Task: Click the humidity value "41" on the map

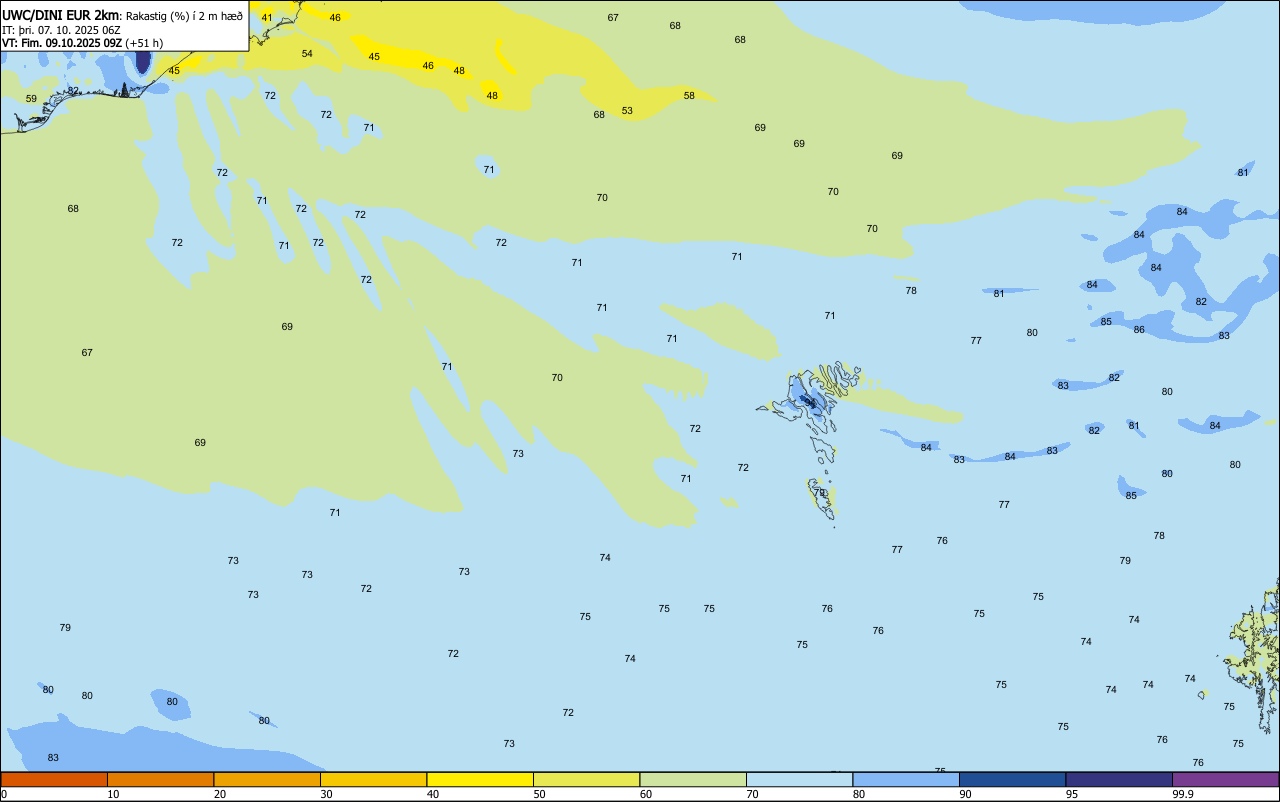Action: point(266,18)
